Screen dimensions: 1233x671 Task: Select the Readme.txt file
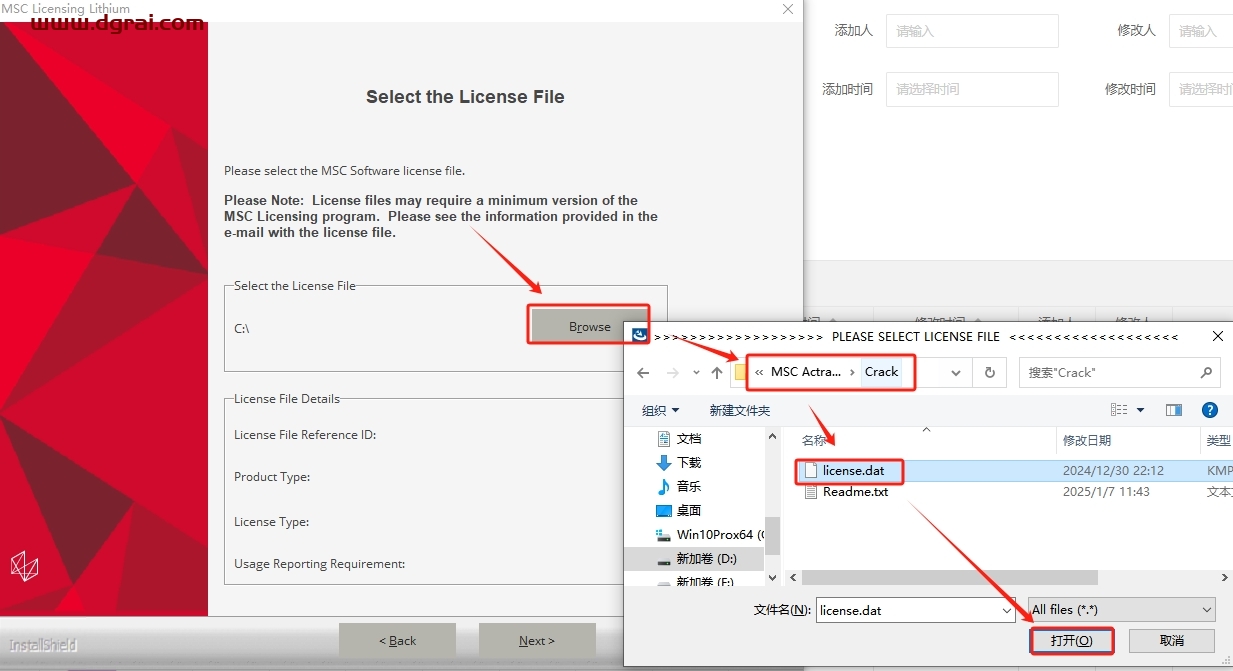(855, 492)
